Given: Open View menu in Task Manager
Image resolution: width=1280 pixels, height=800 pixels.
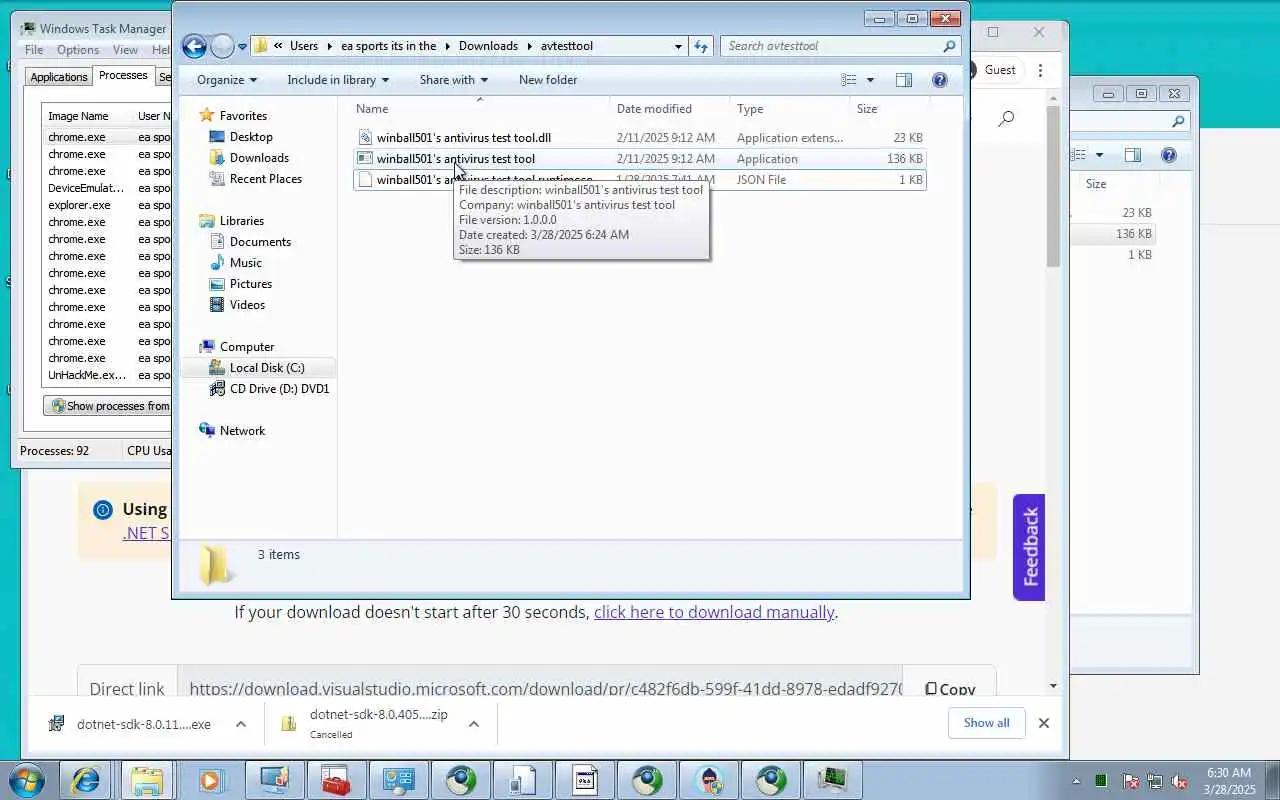Looking at the screenshot, I should coord(125,50).
